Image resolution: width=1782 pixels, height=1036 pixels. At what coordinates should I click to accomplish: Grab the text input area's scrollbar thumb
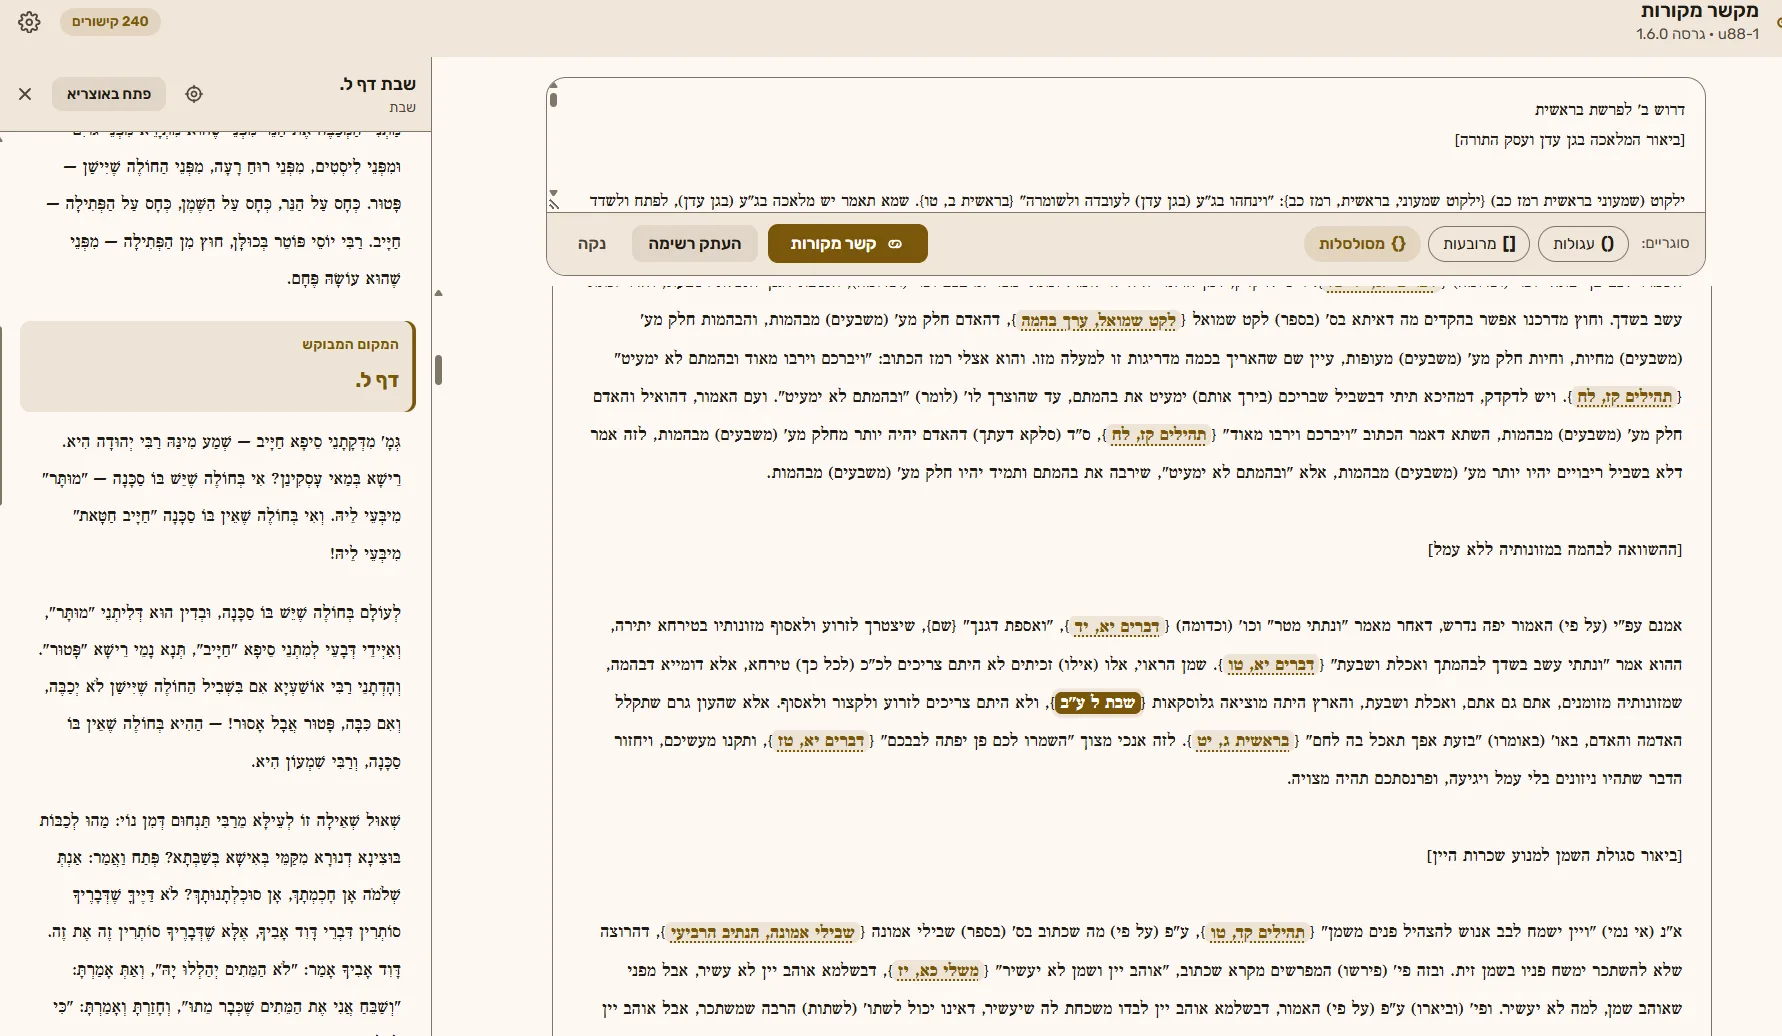click(553, 98)
